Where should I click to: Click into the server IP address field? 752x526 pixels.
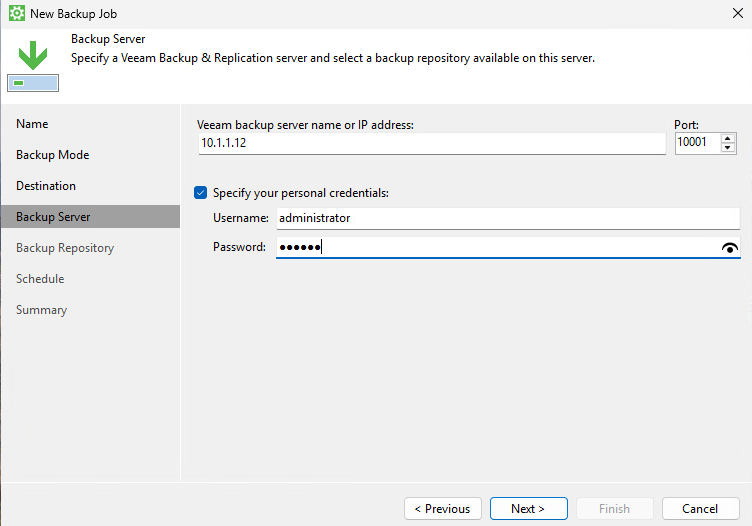click(x=432, y=143)
